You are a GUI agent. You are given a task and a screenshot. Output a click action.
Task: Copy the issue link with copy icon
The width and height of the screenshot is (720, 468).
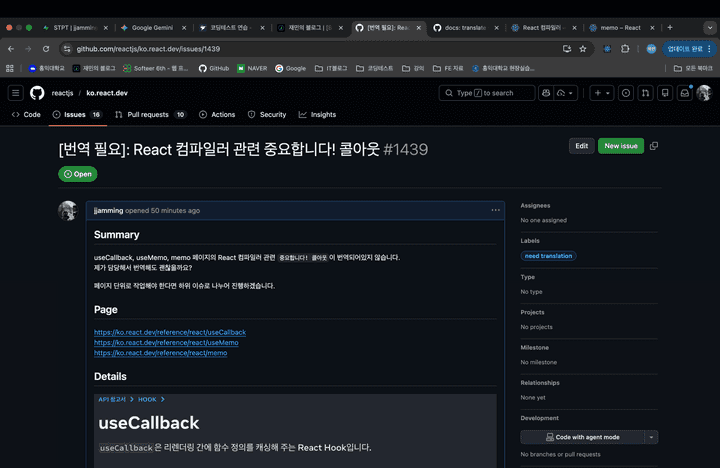click(654, 146)
